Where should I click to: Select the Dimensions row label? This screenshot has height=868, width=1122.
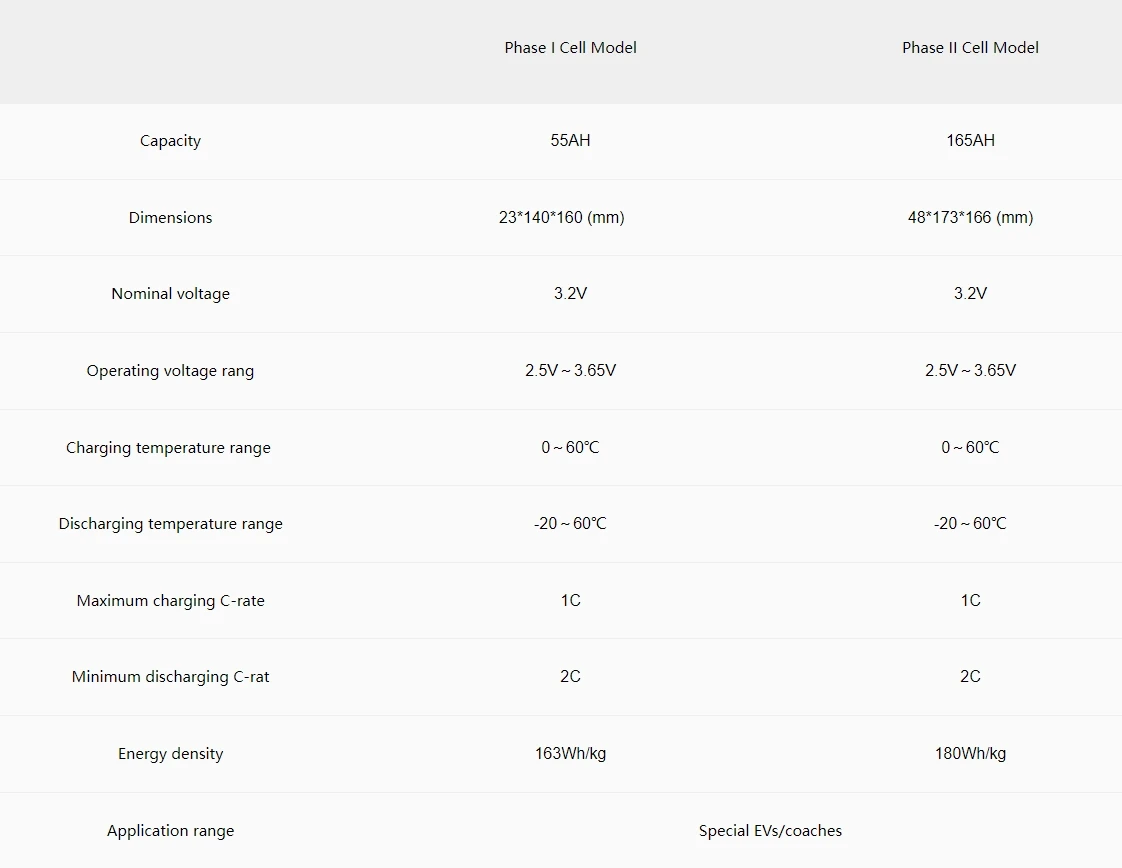[170, 218]
